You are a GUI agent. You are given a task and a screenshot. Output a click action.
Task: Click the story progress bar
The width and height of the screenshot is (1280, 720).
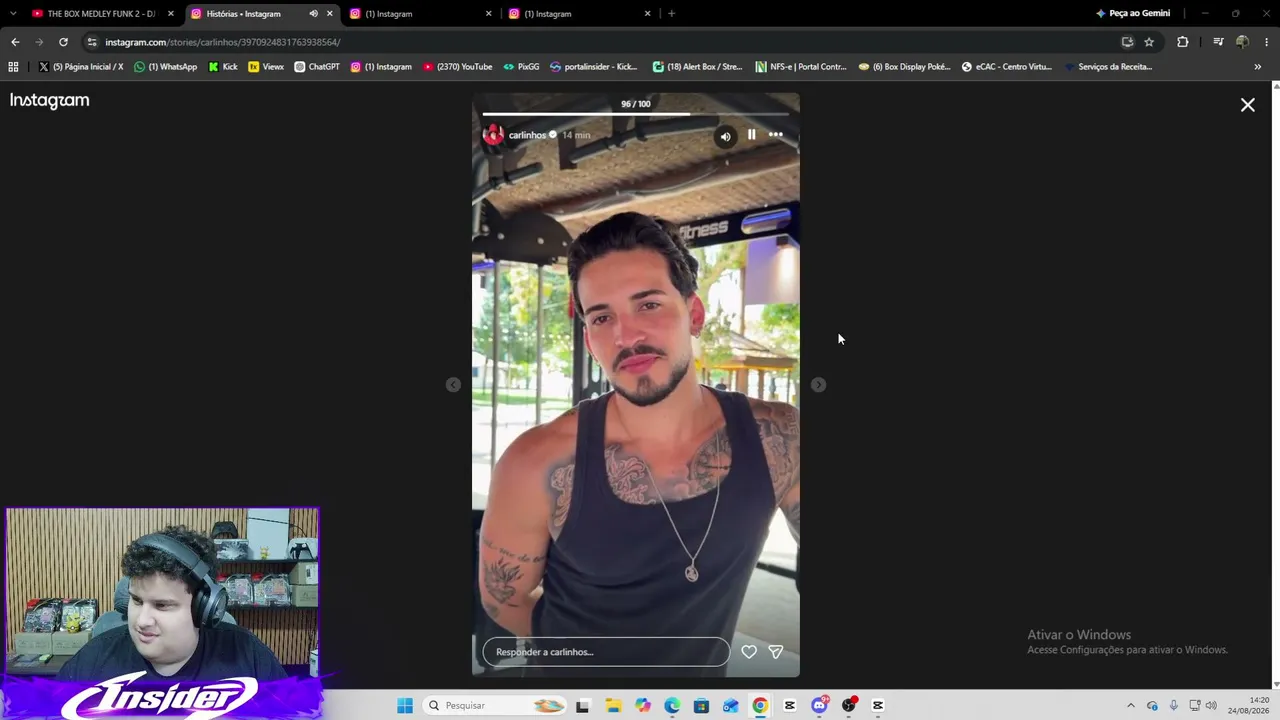pos(636,114)
